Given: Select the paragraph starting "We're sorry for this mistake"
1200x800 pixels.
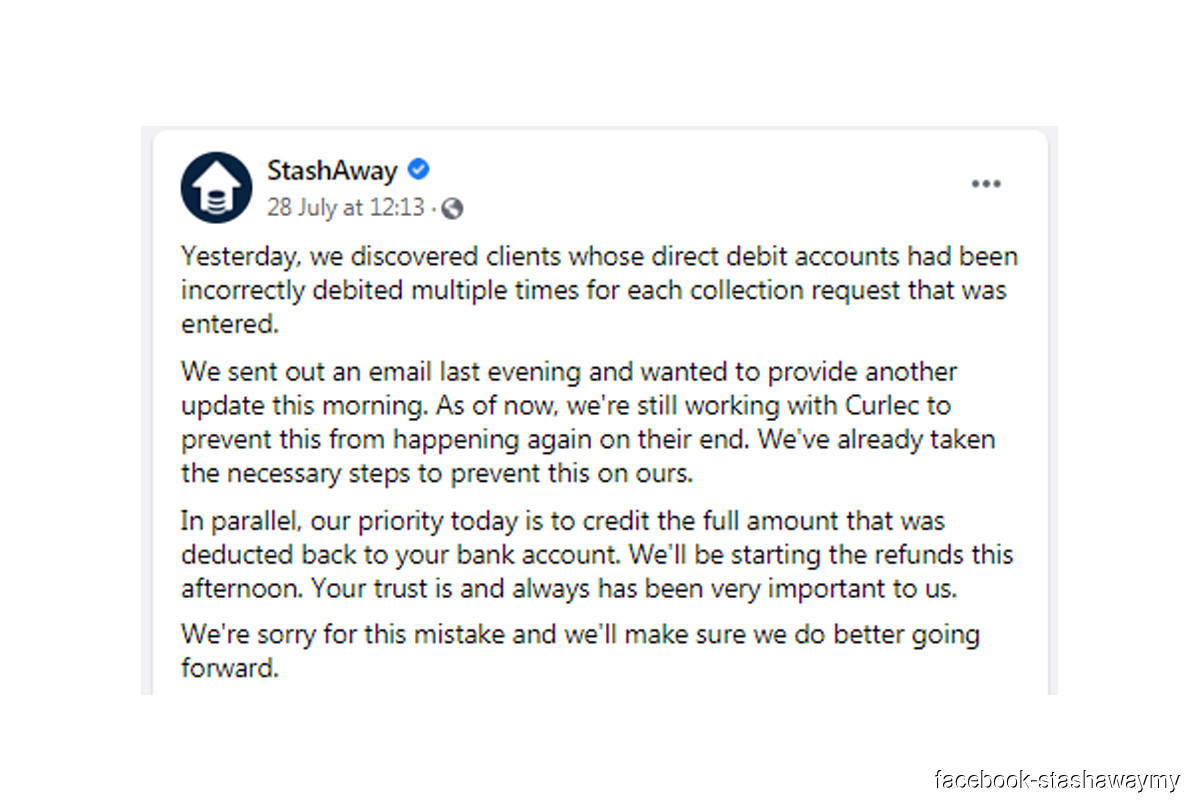Looking at the screenshot, I should [x=580, y=651].
